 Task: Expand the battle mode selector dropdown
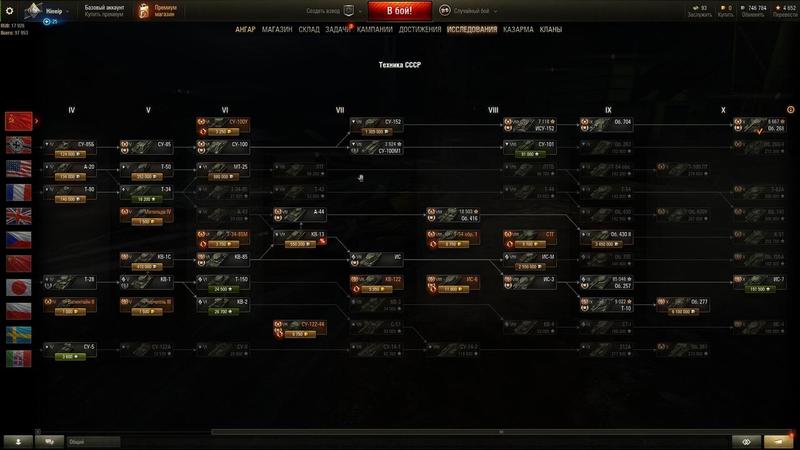coord(495,11)
